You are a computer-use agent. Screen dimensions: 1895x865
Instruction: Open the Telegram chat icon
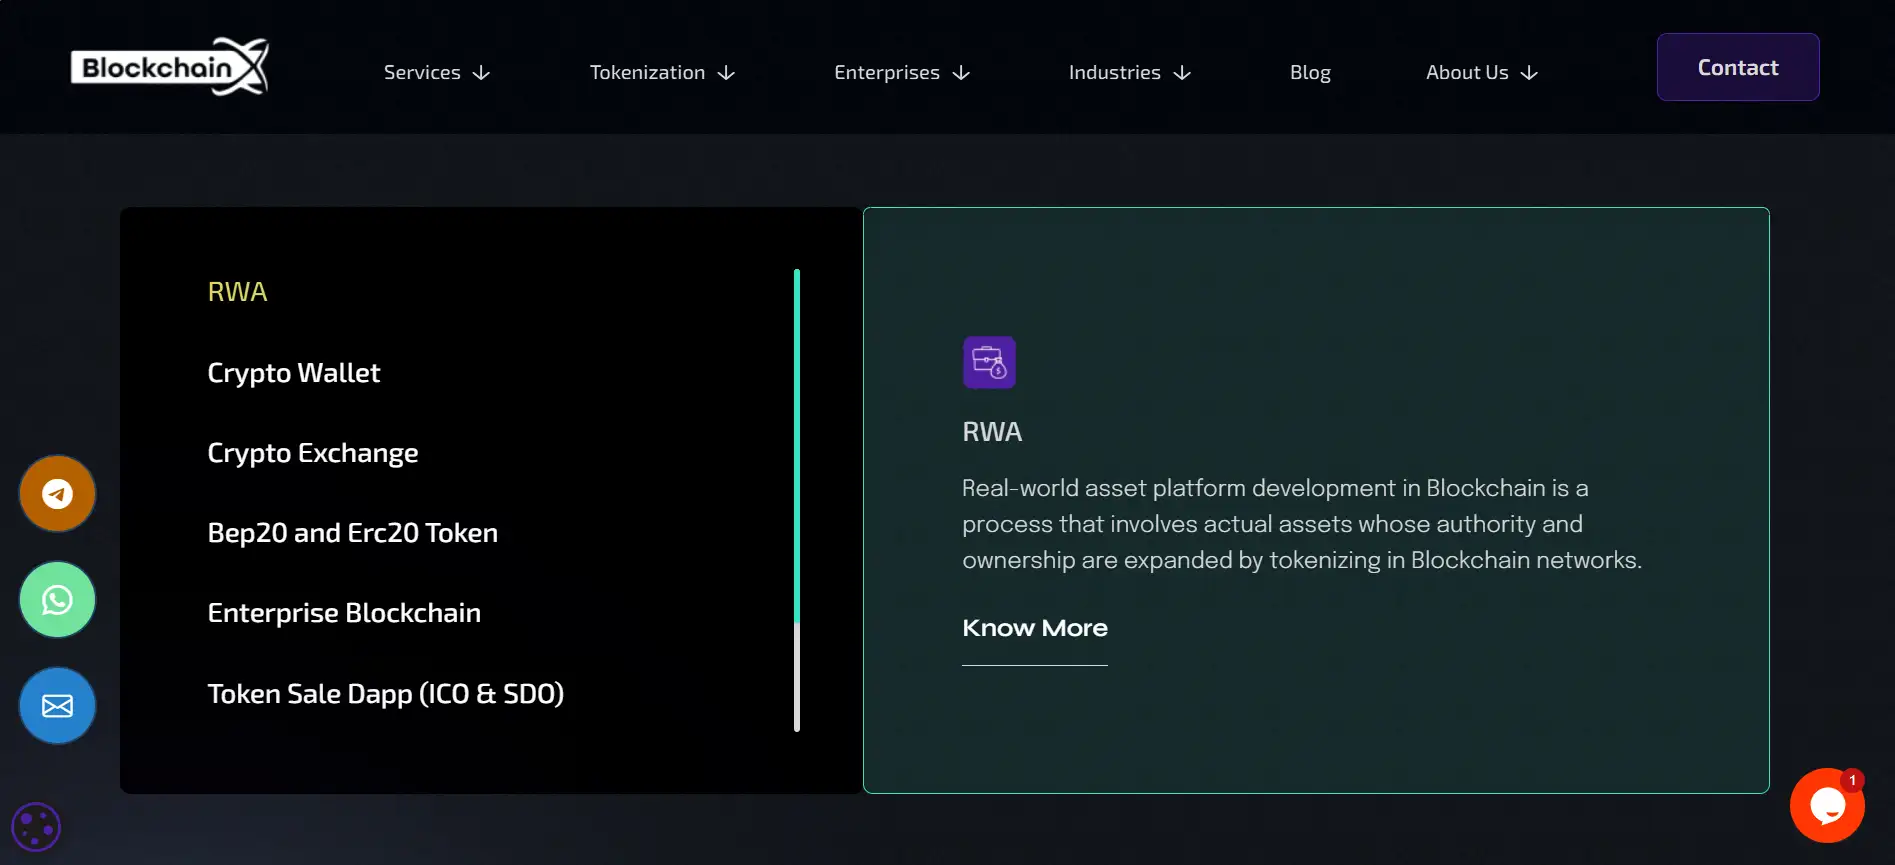[x=58, y=494]
